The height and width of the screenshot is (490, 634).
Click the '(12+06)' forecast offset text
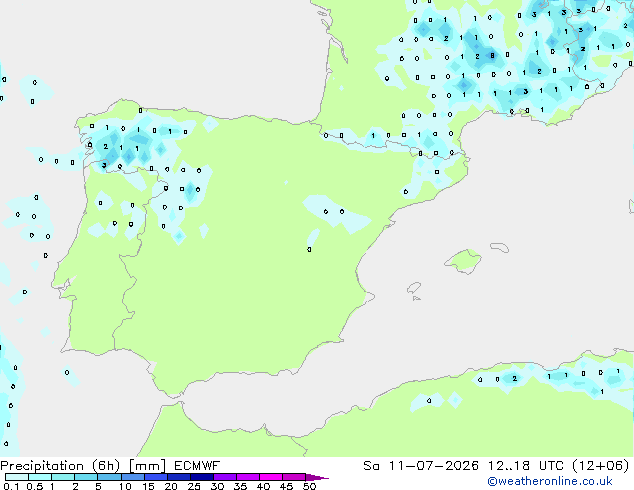coord(601,466)
